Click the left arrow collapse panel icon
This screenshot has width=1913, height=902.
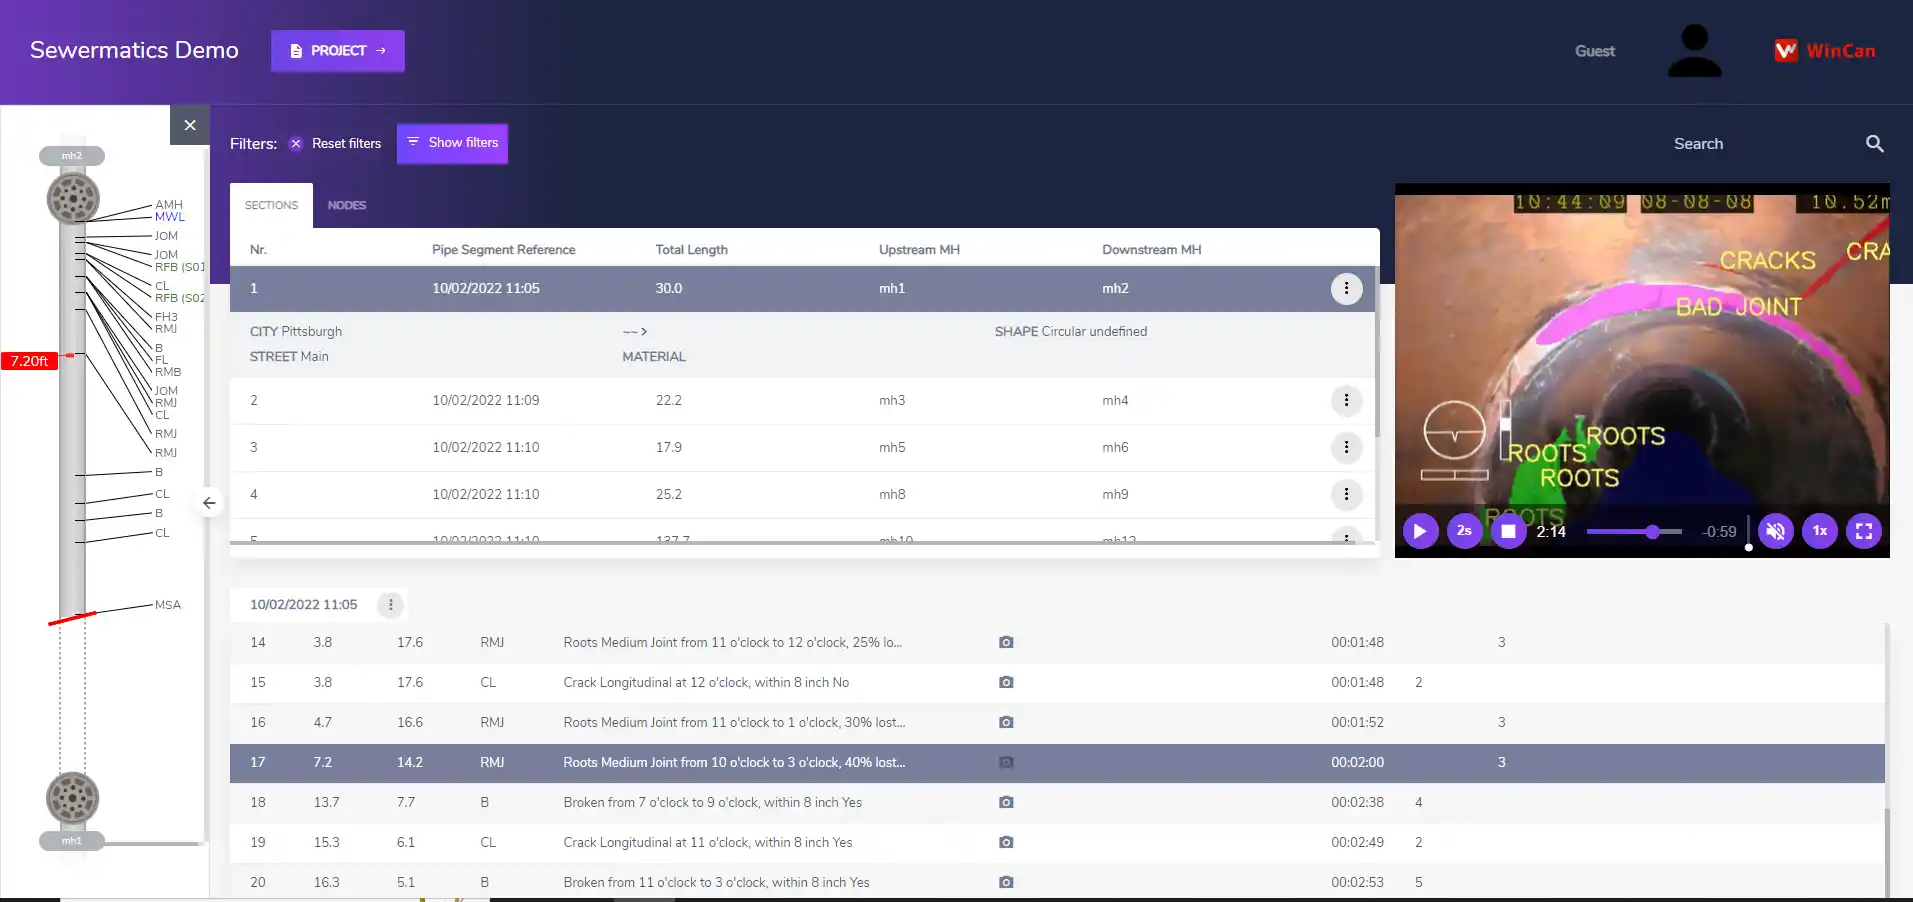coord(209,503)
